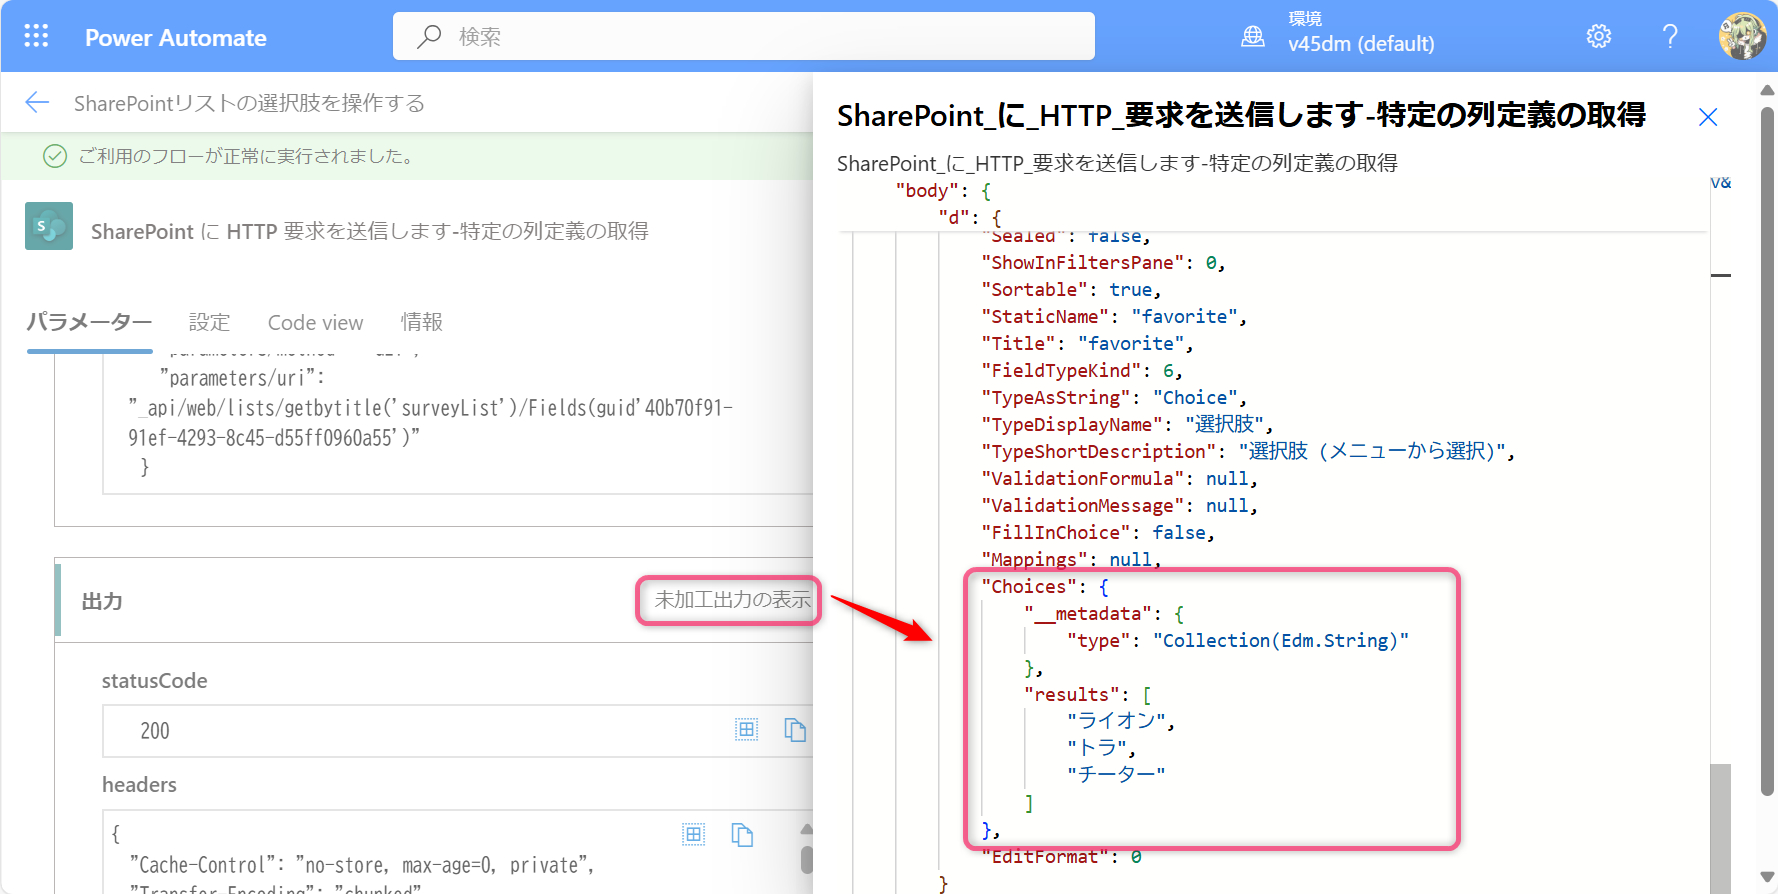Click the "Sortable": true line
1778x894 pixels.
click(x=1071, y=290)
